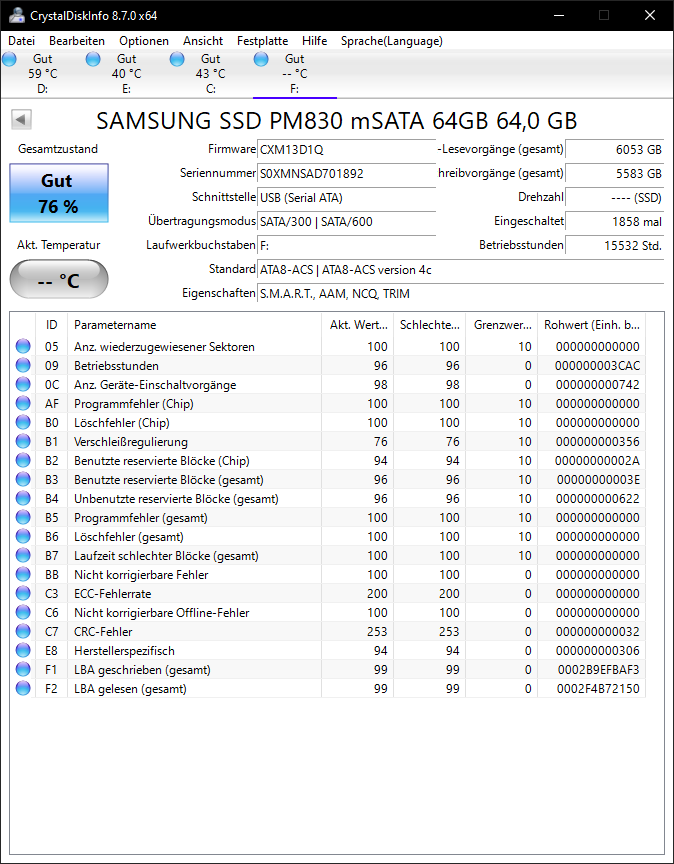Click status icon of row F2 LBA gelesen
The image size is (674, 864).
(x=23, y=689)
